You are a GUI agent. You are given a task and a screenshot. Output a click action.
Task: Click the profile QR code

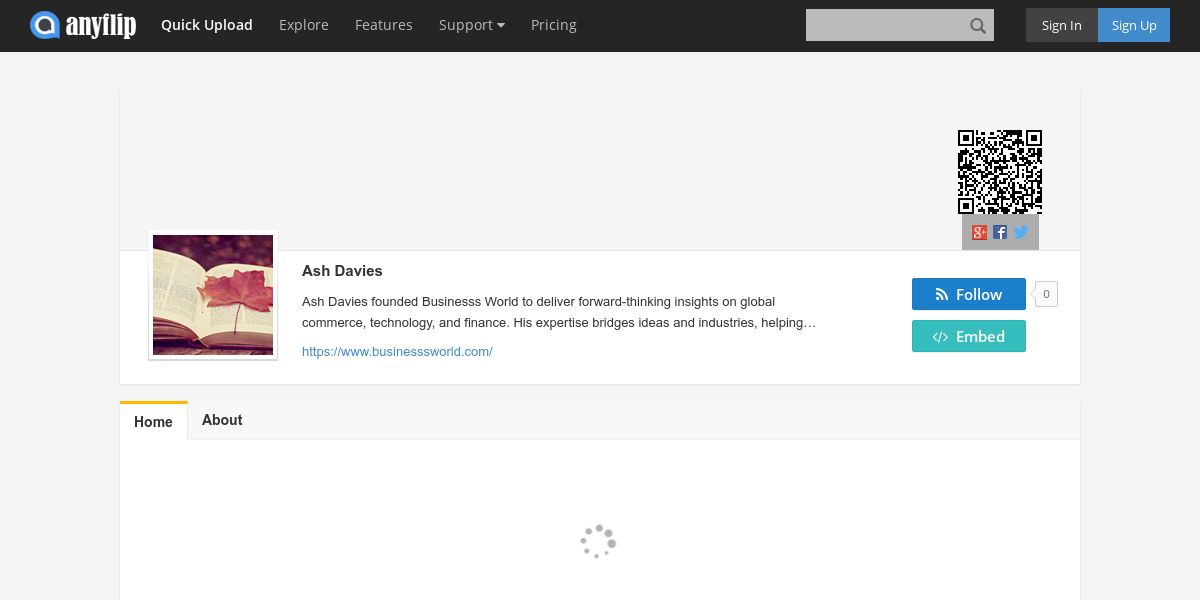point(1000,172)
